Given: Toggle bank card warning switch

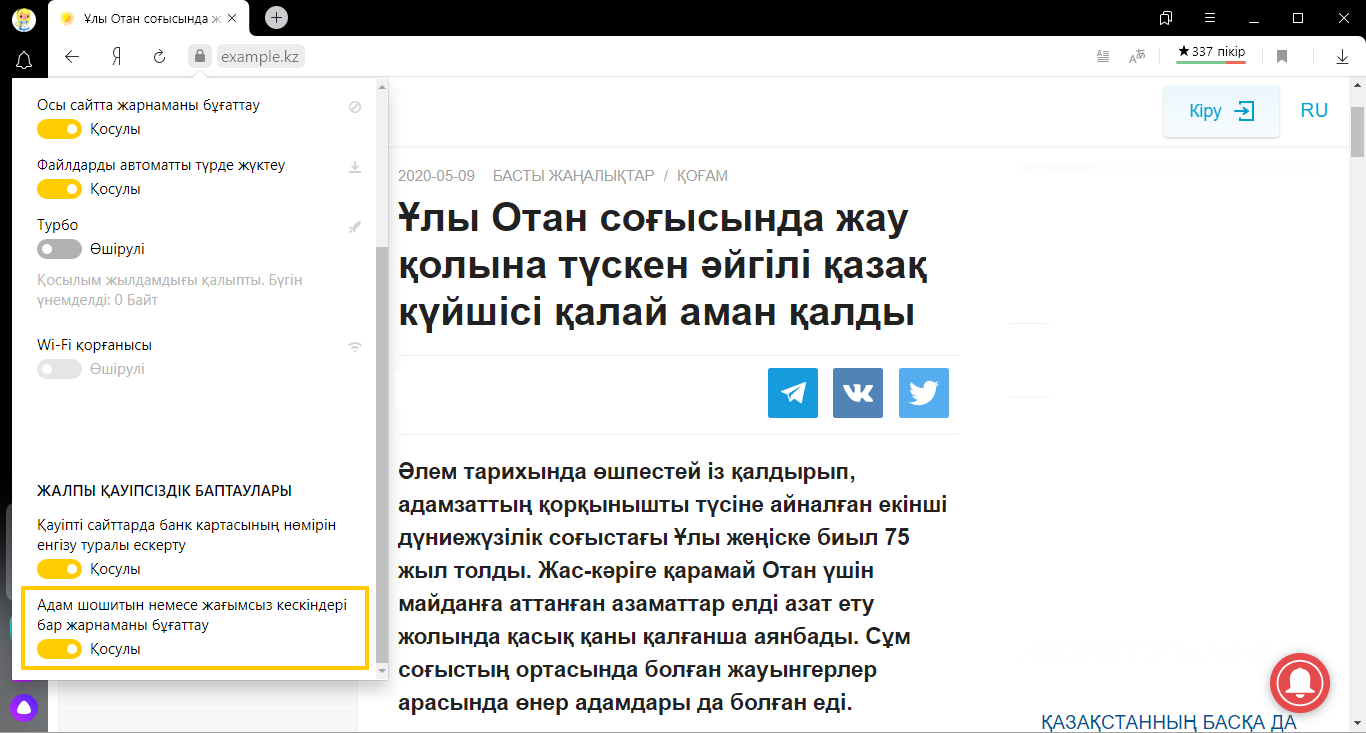Looking at the screenshot, I should [x=59, y=569].
